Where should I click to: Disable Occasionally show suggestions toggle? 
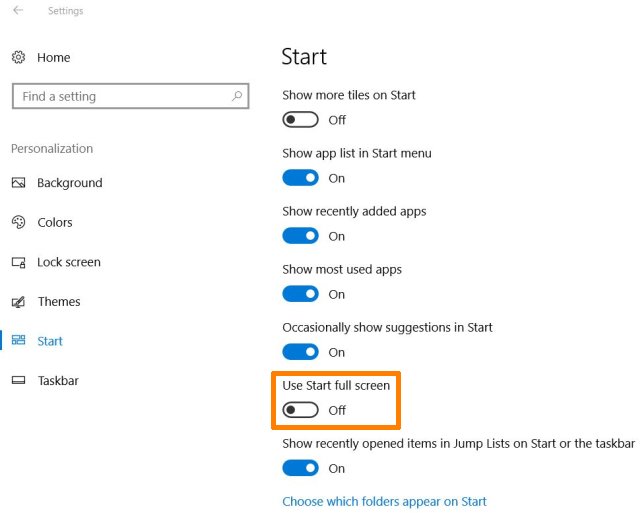coord(300,352)
